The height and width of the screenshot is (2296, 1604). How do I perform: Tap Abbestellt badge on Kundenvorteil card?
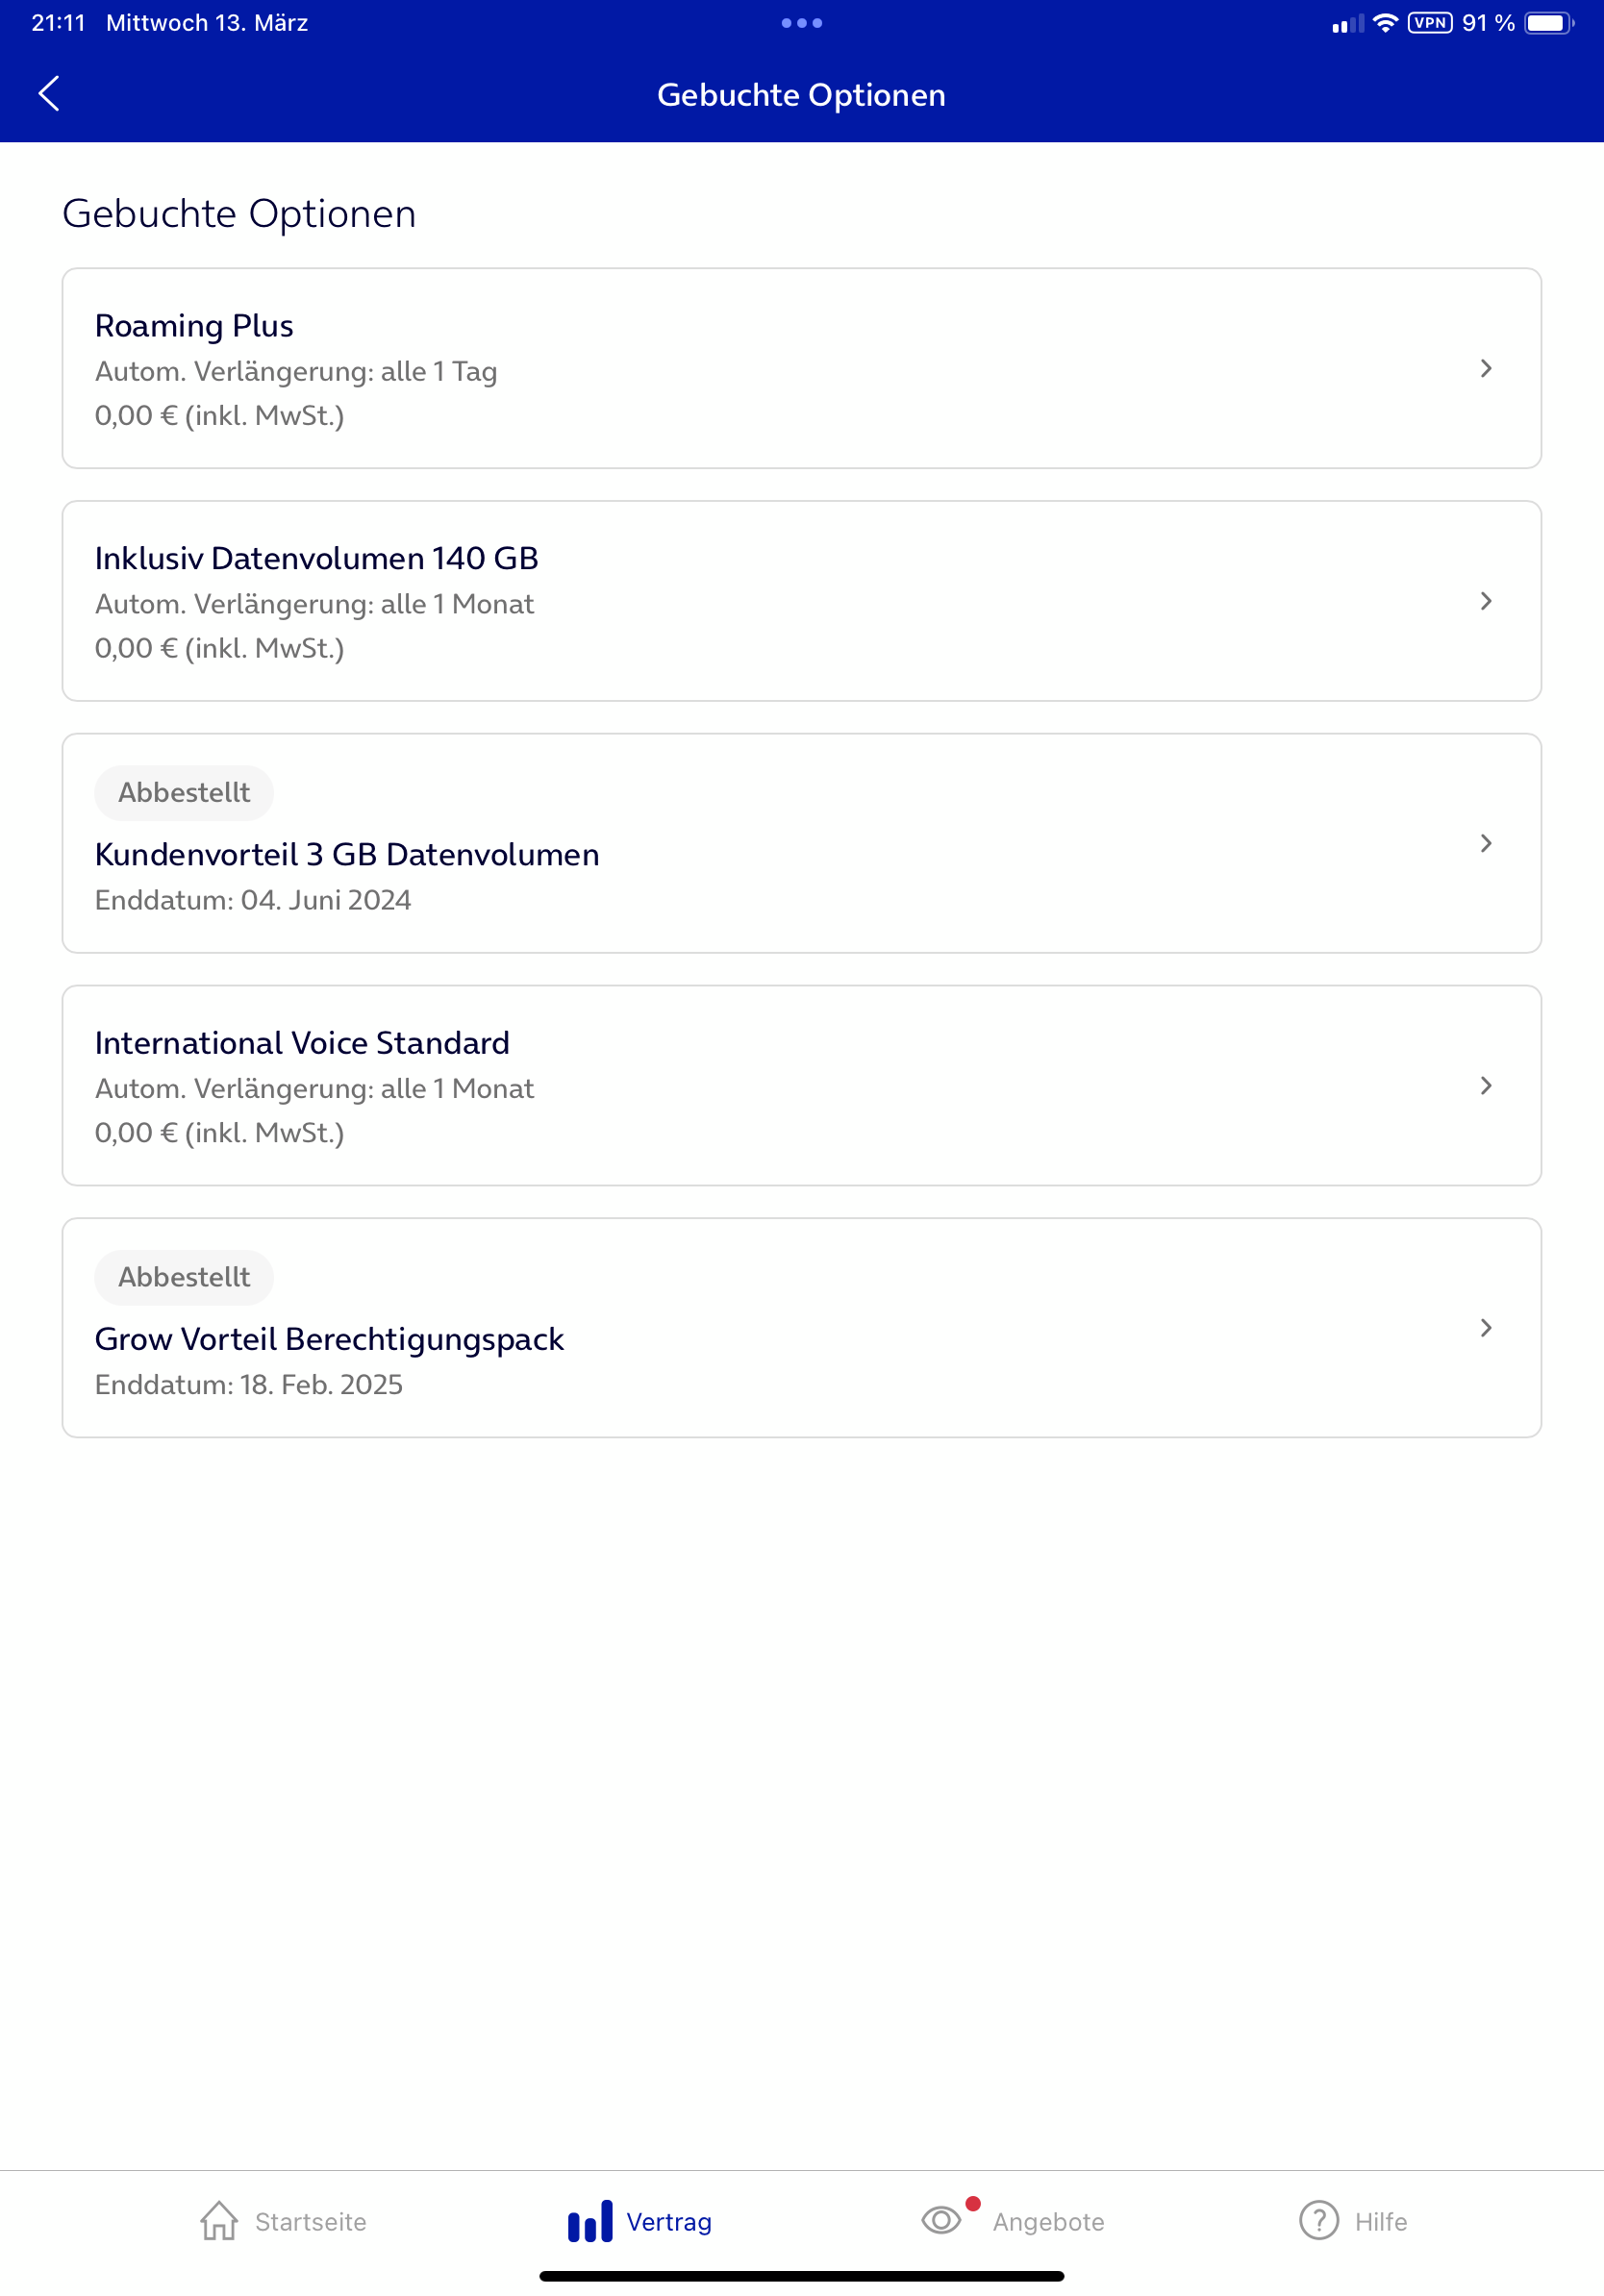(184, 792)
